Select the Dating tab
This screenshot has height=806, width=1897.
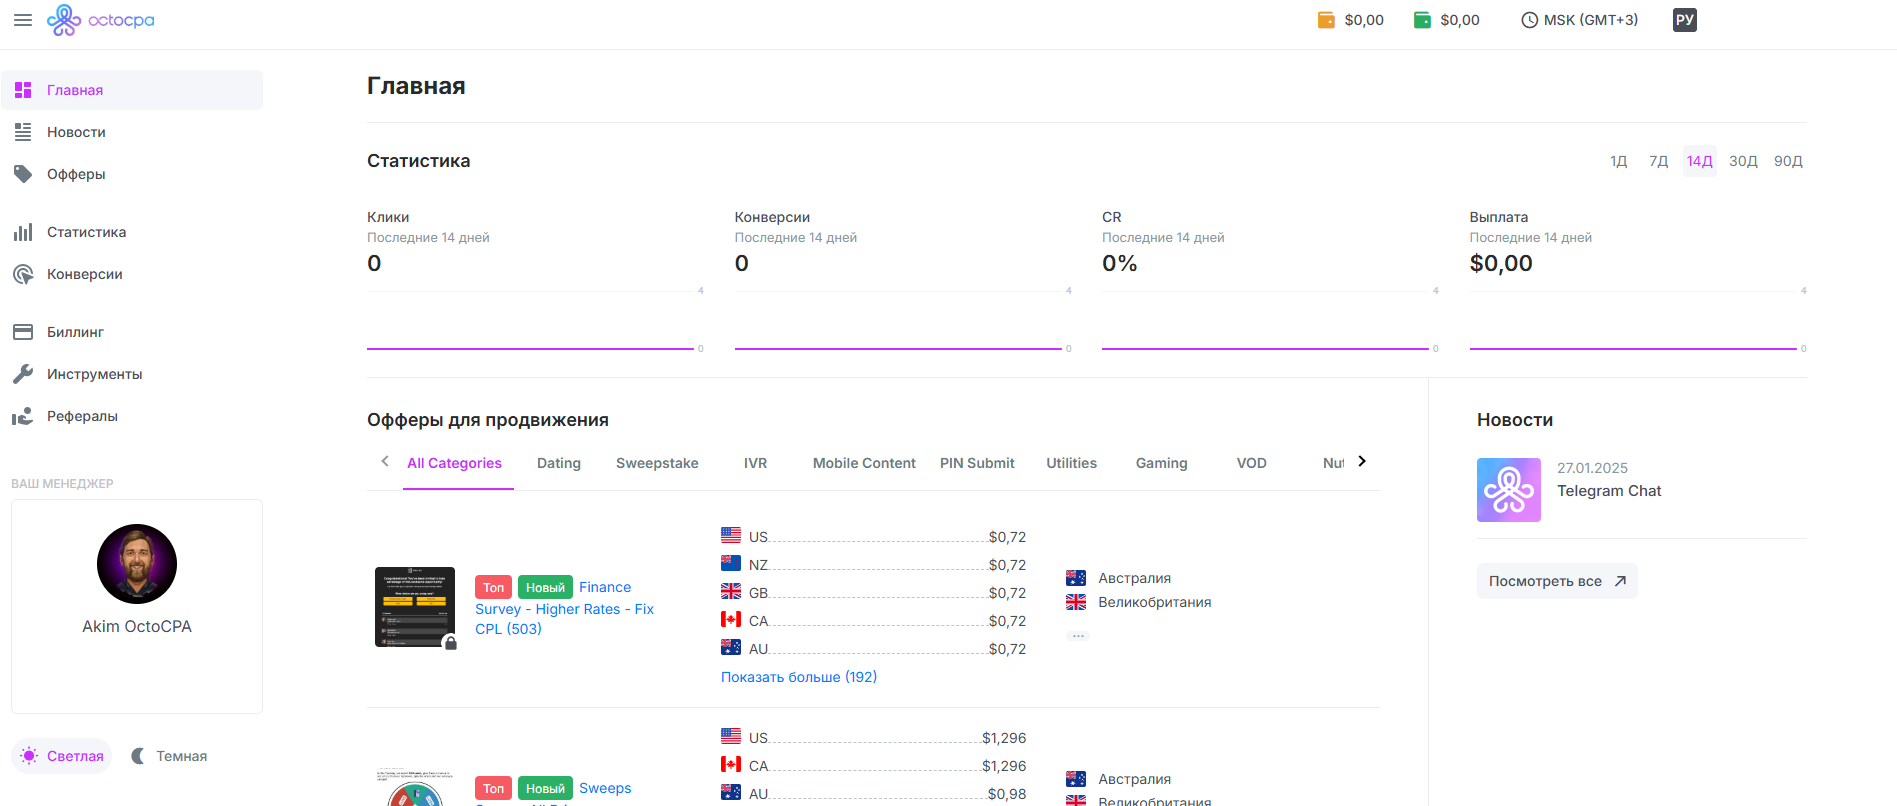click(x=559, y=463)
